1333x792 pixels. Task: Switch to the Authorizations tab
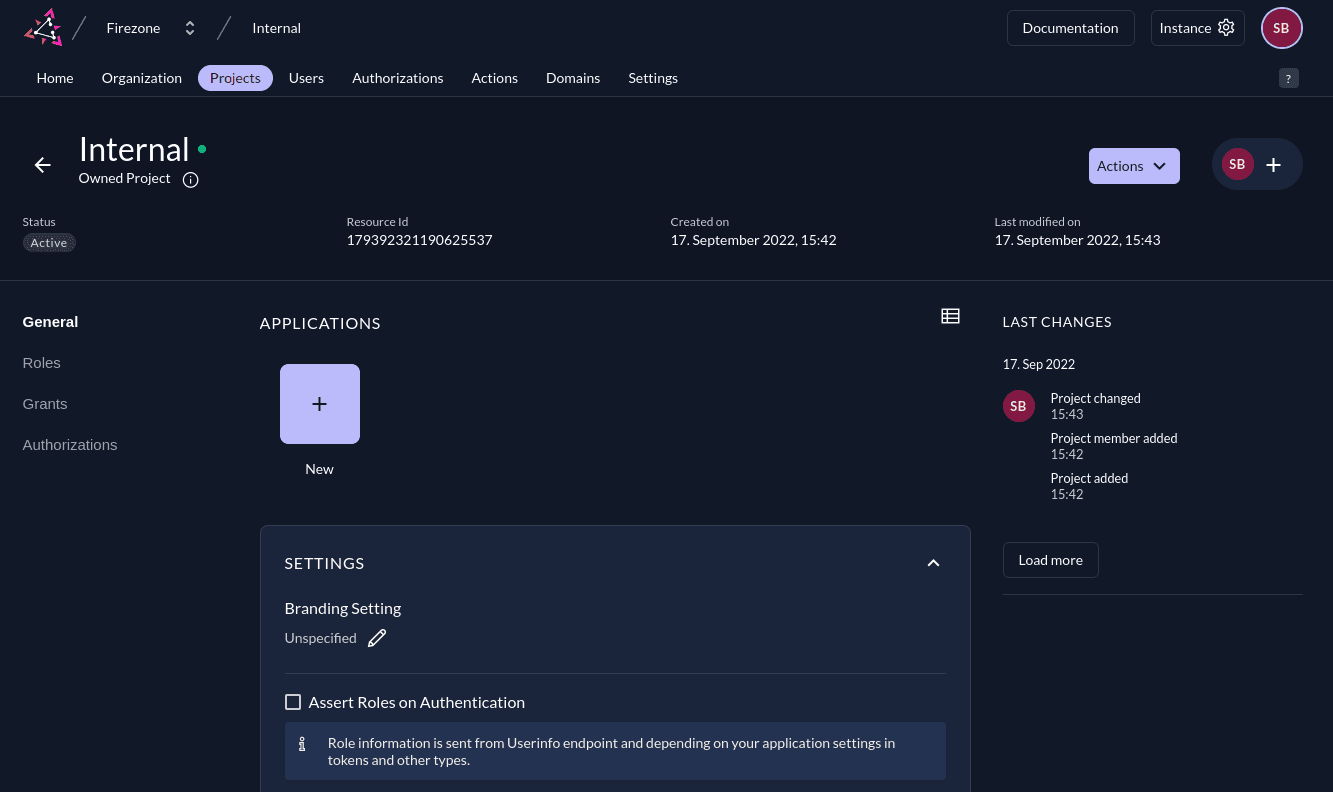click(x=397, y=77)
